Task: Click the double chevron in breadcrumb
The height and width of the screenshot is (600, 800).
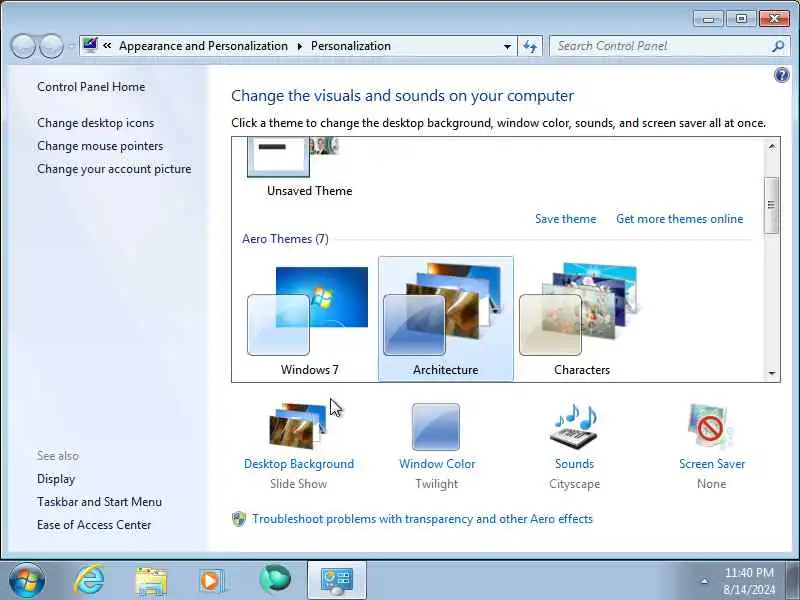Action: tap(107, 46)
